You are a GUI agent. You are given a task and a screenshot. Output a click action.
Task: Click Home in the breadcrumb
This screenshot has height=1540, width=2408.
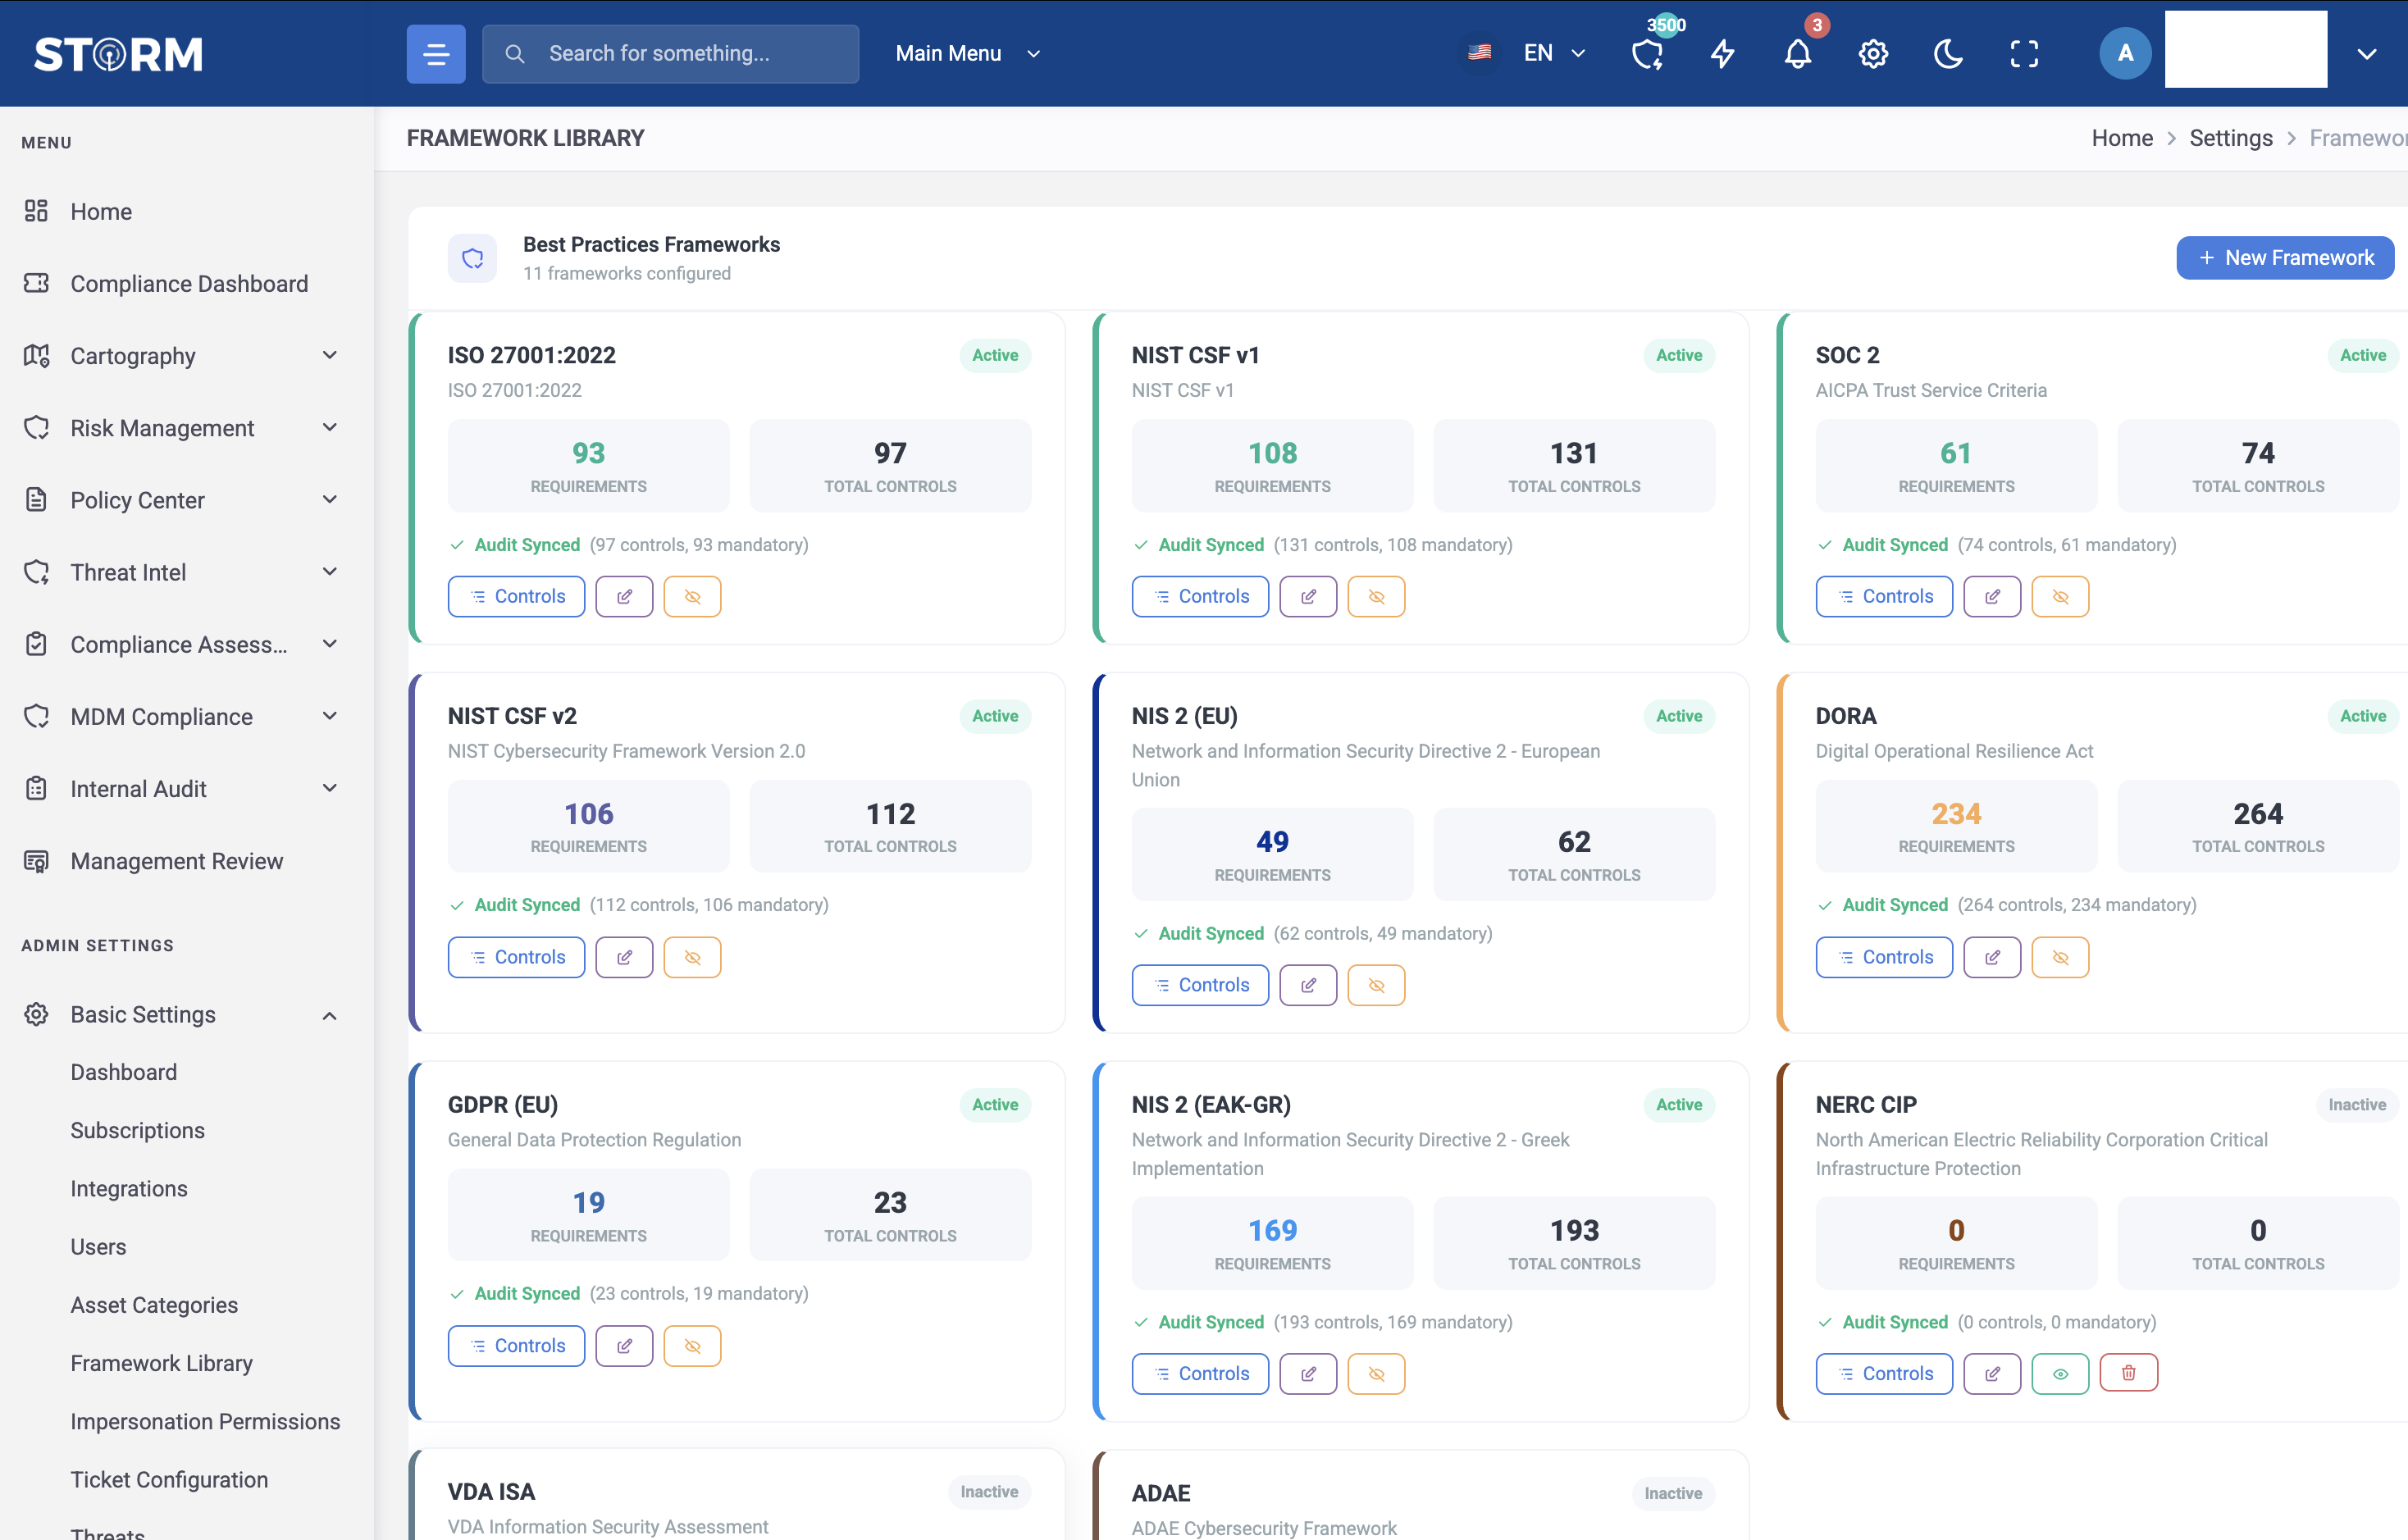(2122, 138)
